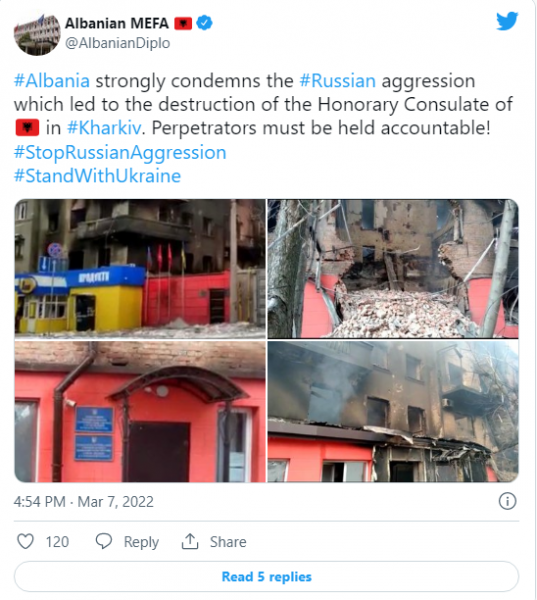Click the reply speech bubble icon

(x=104, y=541)
